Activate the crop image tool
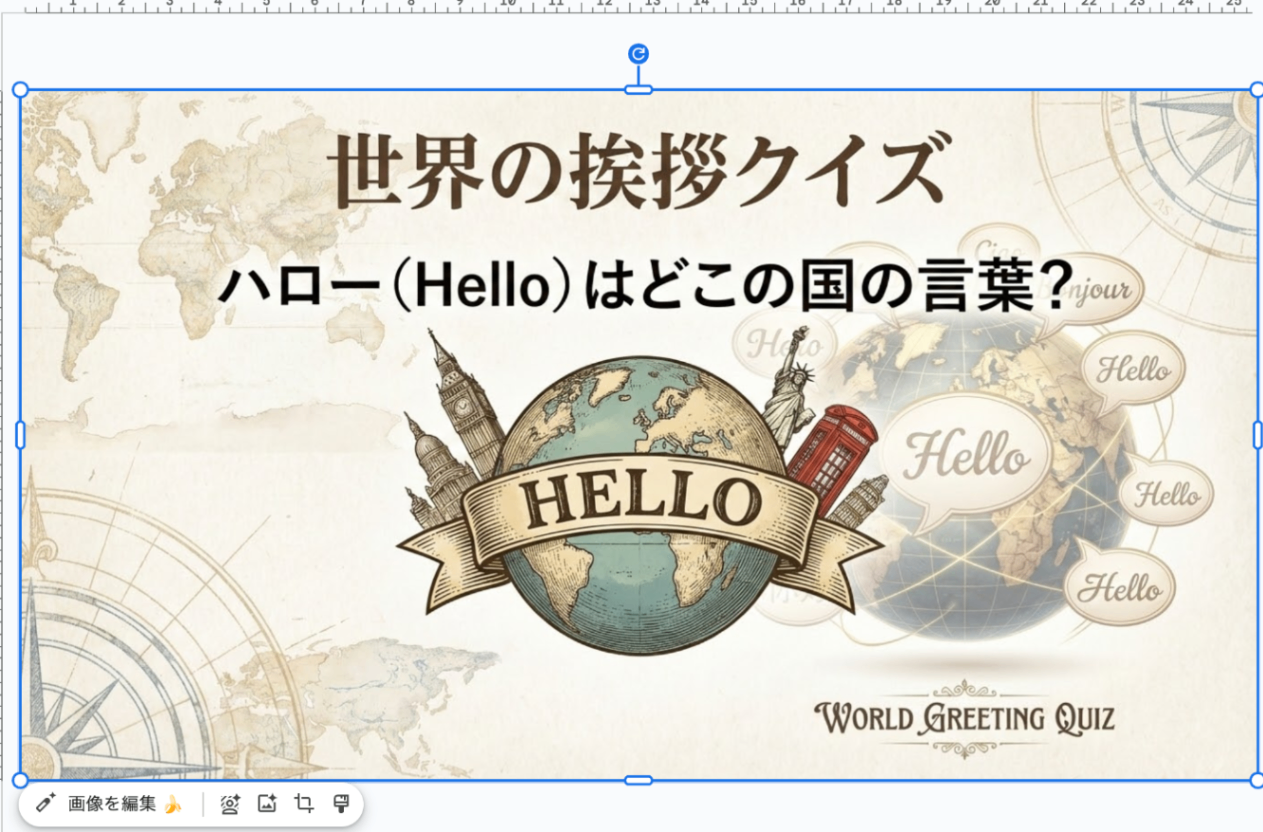The height and width of the screenshot is (832, 1263). pos(304,803)
